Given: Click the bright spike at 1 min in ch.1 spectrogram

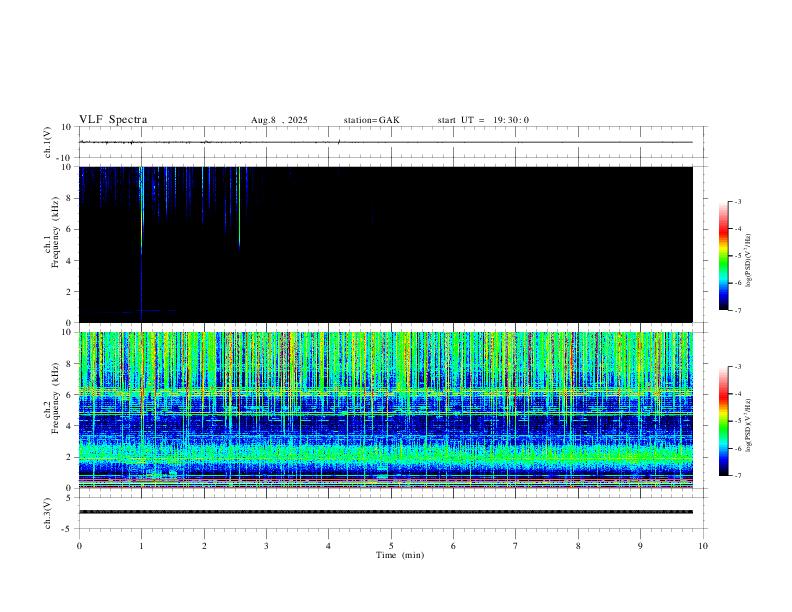Looking at the screenshot, I should 141,212.
